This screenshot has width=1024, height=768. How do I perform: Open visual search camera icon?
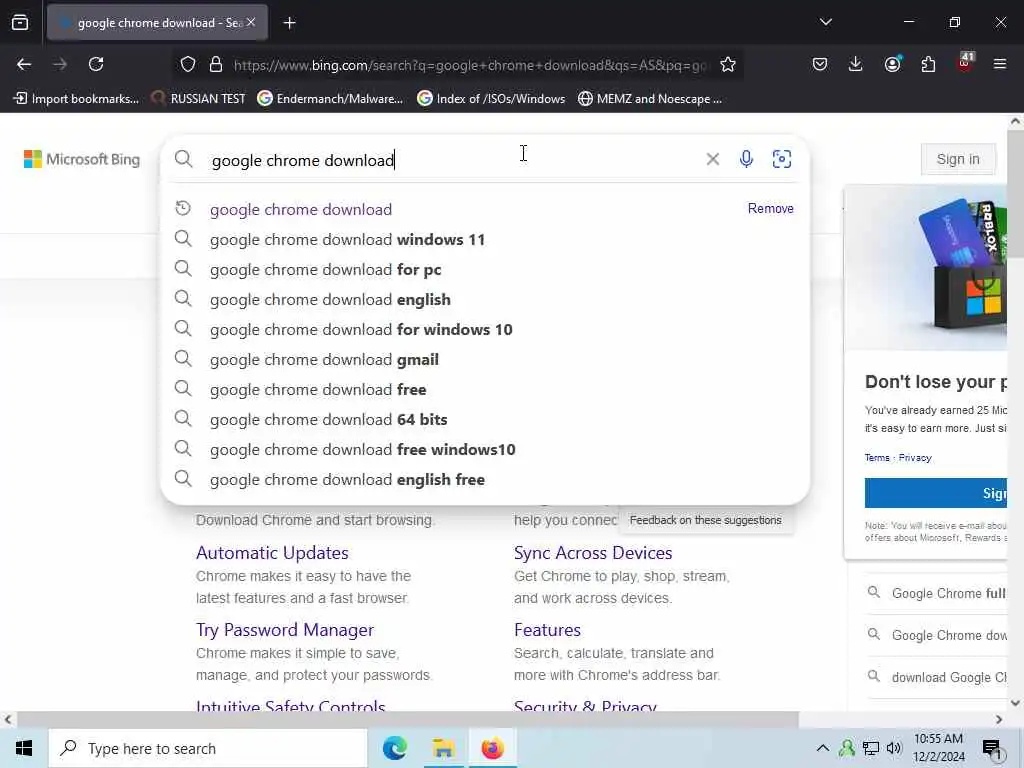pos(782,159)
